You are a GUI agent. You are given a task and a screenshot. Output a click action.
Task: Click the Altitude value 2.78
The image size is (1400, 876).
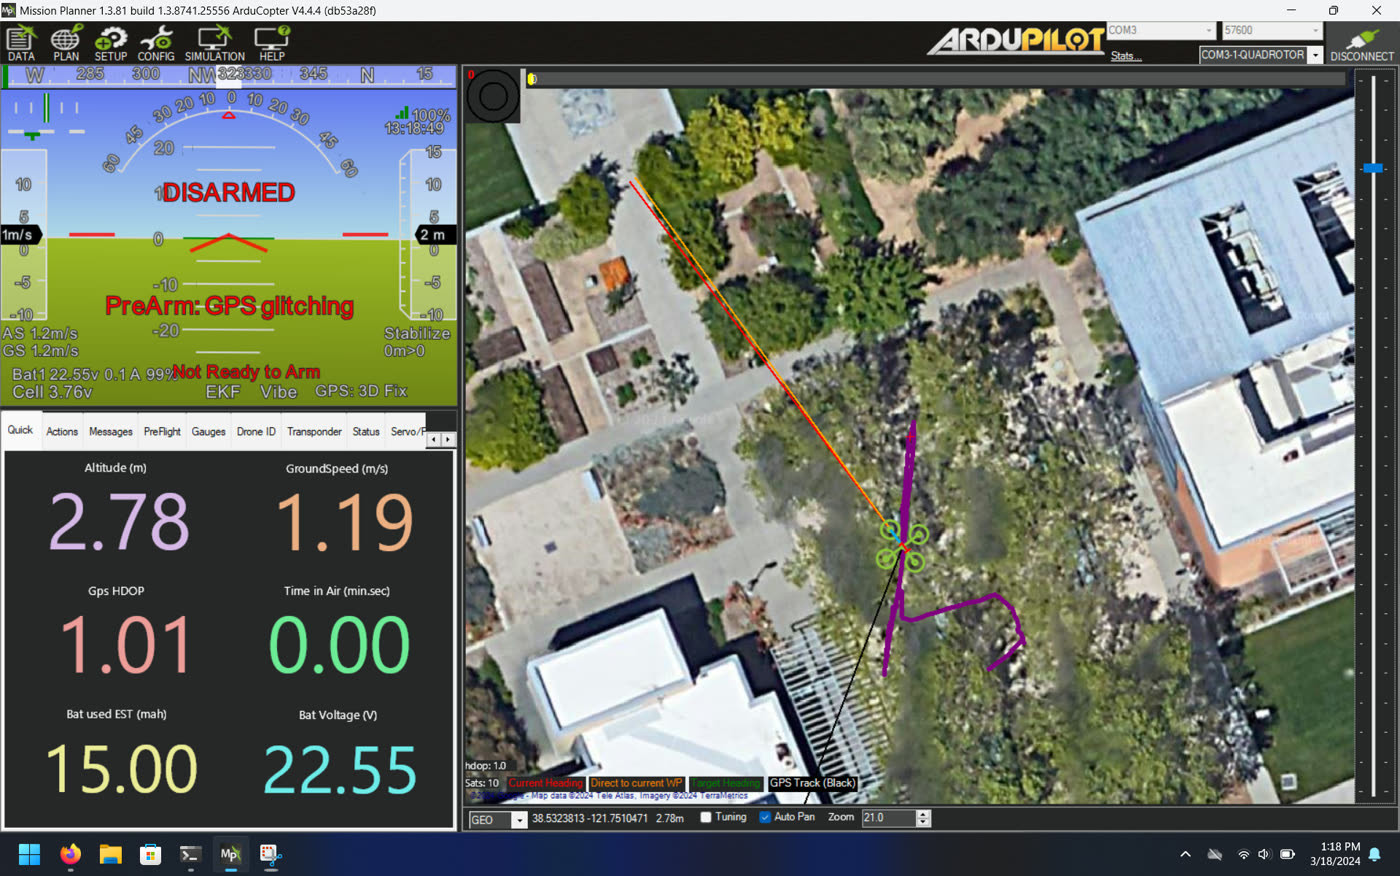tap(118, 522)
